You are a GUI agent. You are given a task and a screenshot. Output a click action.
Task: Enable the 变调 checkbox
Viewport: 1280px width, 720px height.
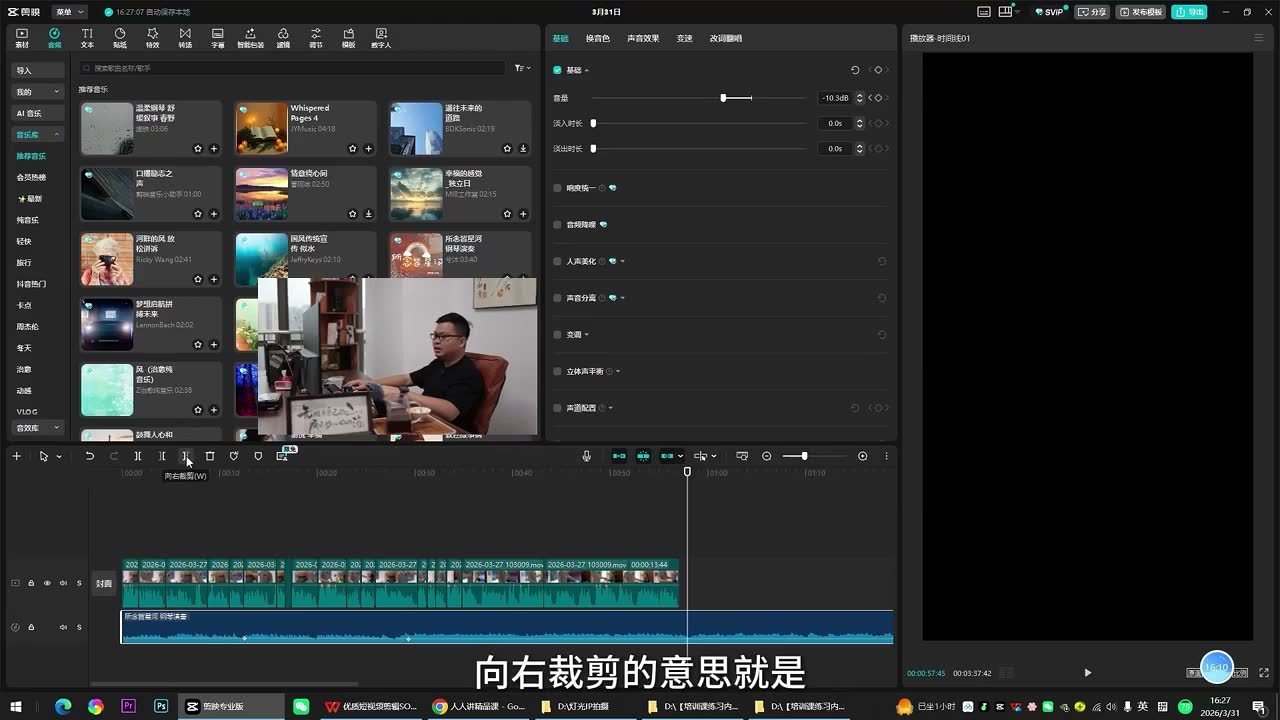point(557,334)
